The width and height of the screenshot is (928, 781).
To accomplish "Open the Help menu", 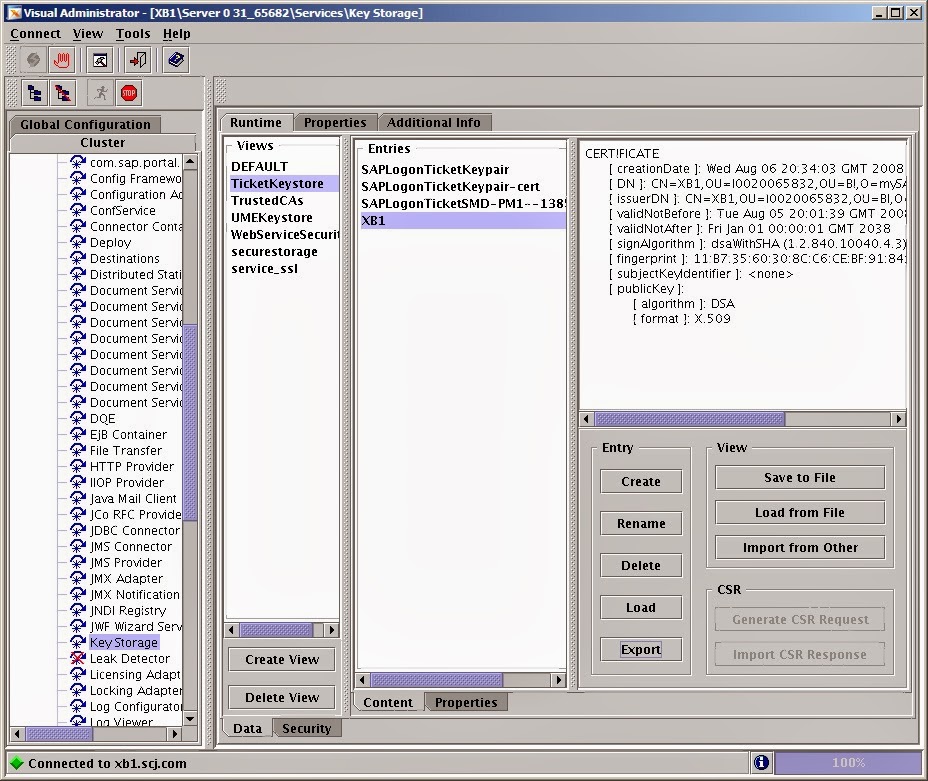I will [176, 34].
